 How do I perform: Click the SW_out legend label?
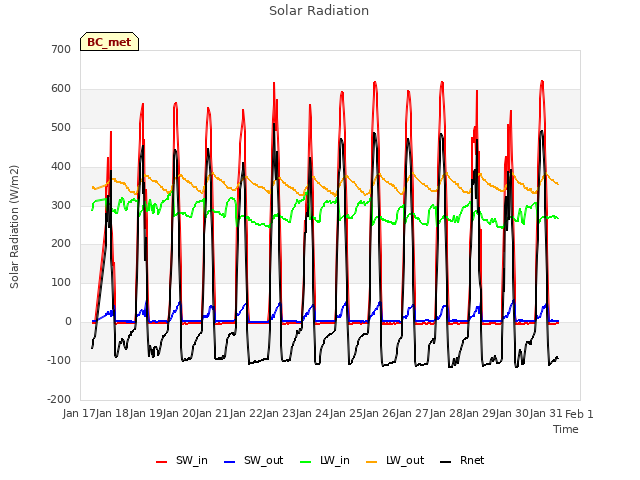point(264,460)
